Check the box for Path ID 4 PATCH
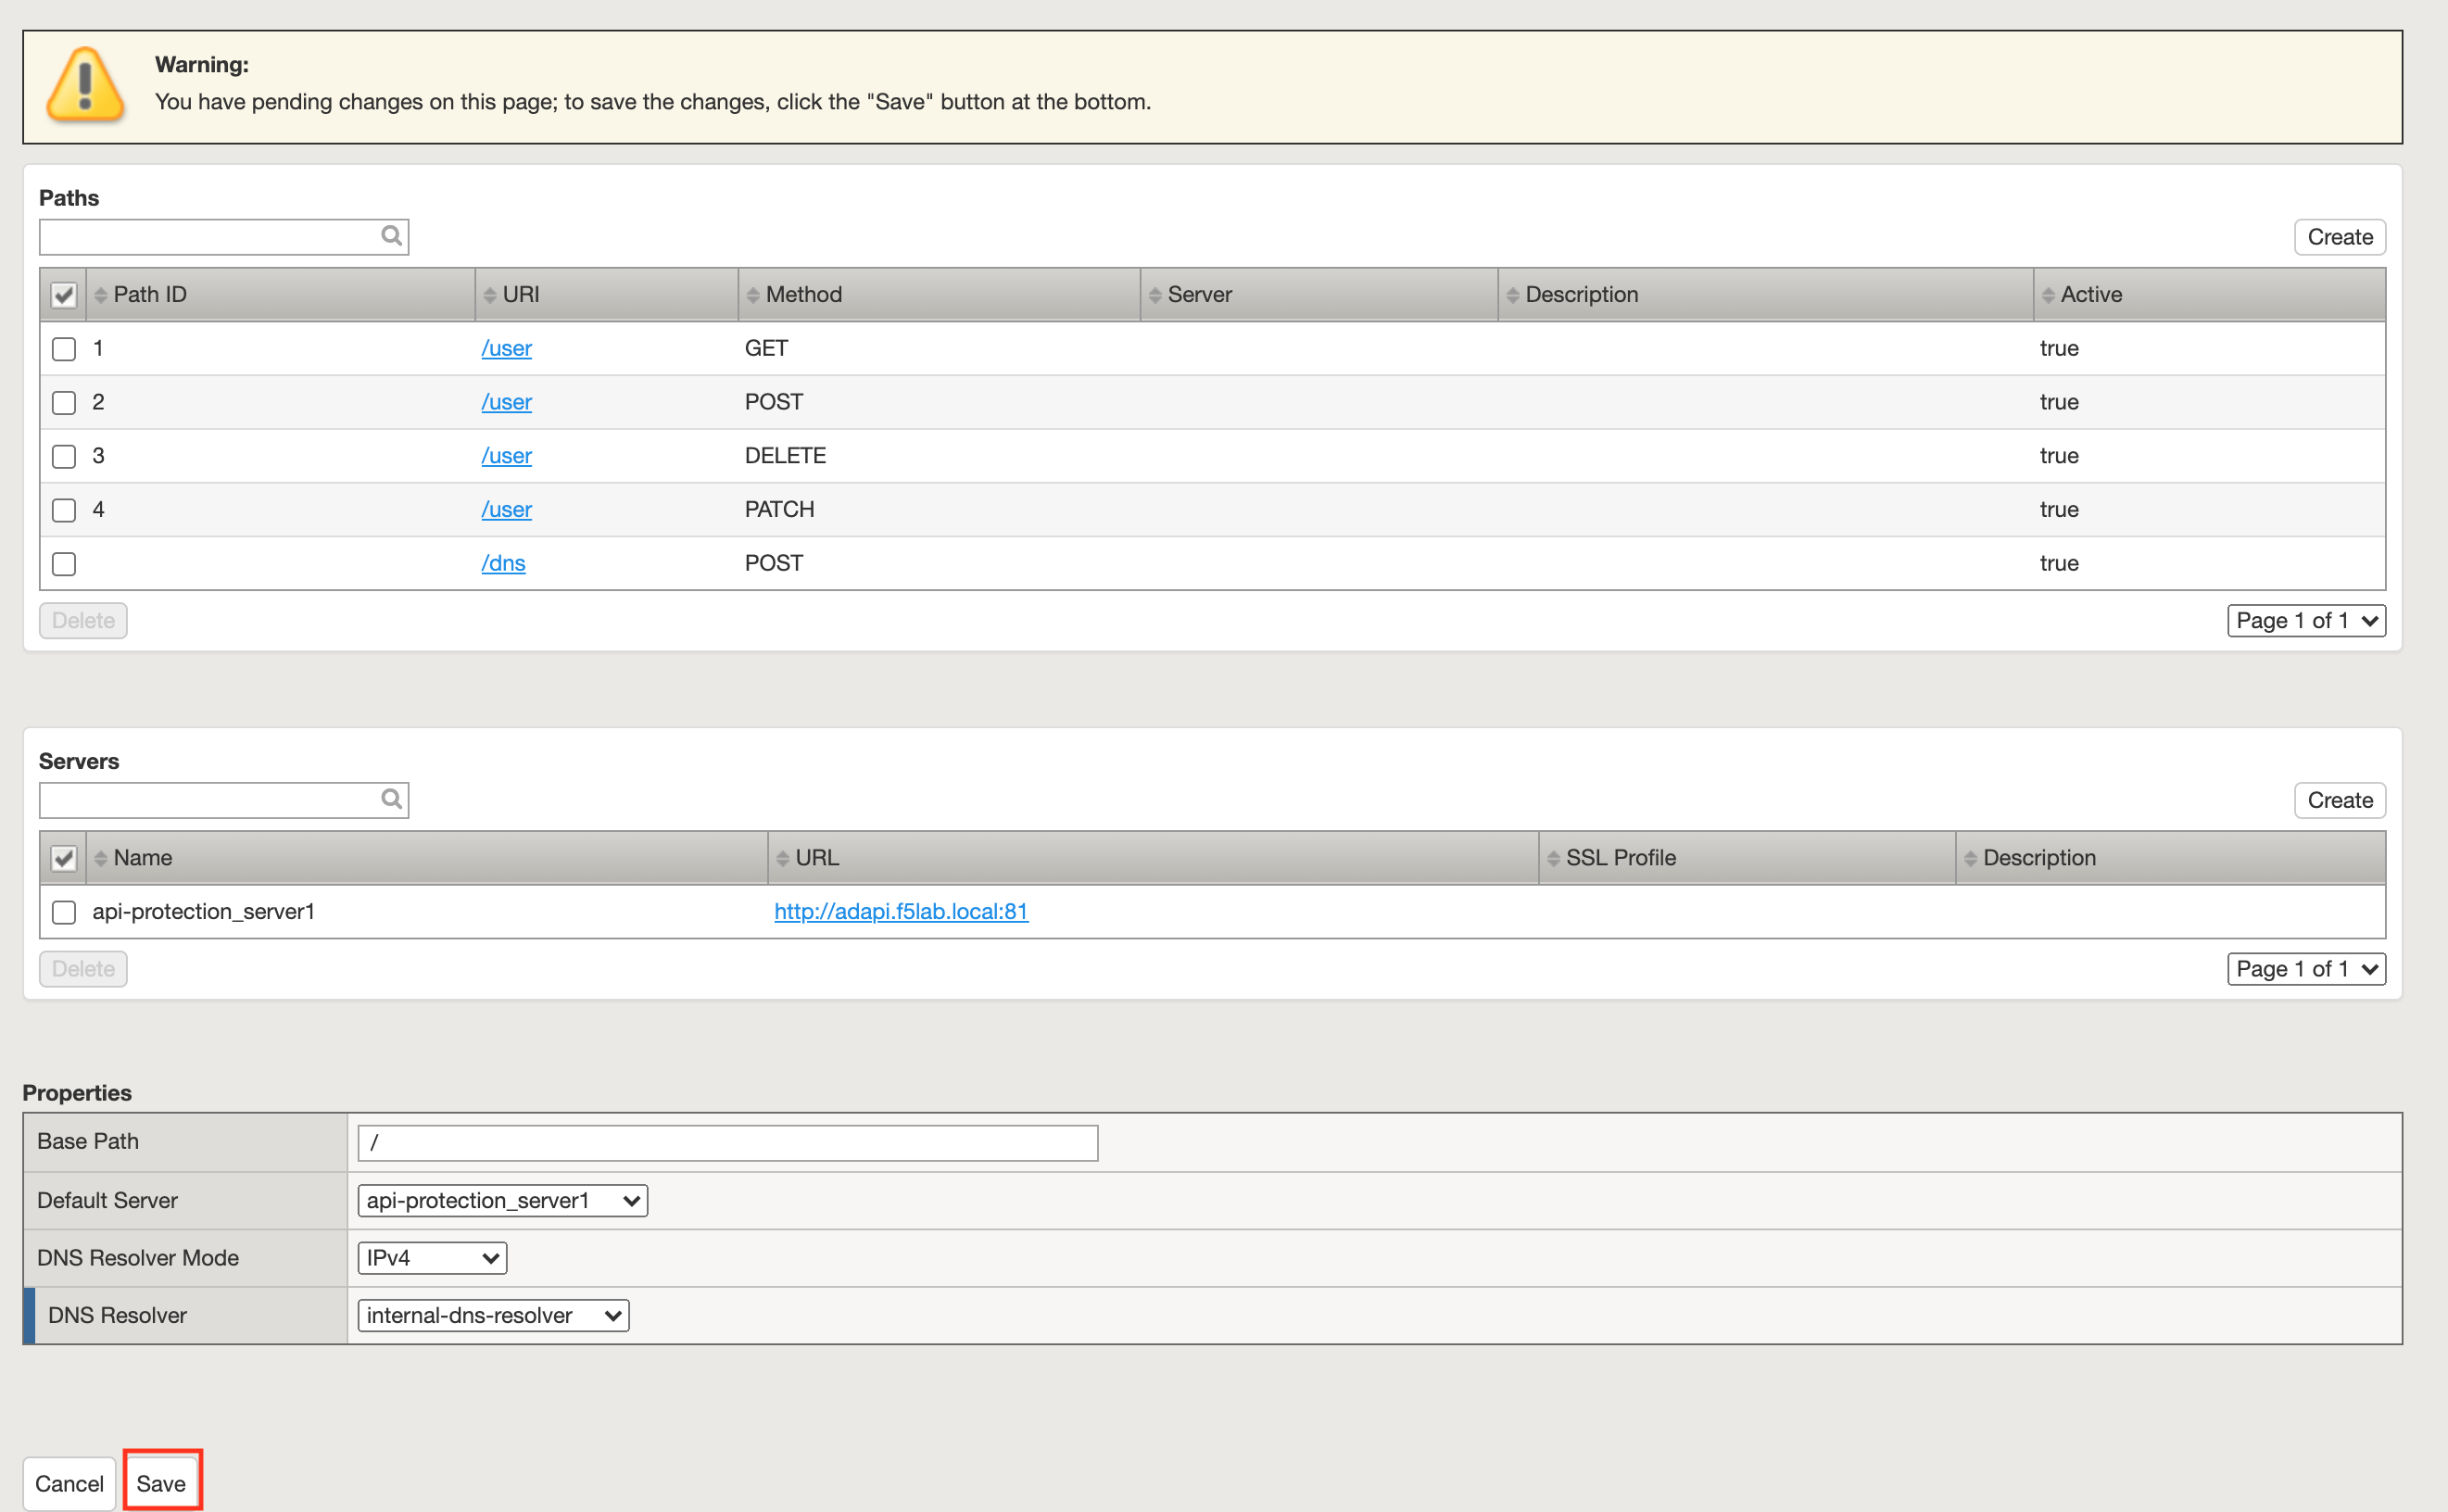 pos(64,511)
